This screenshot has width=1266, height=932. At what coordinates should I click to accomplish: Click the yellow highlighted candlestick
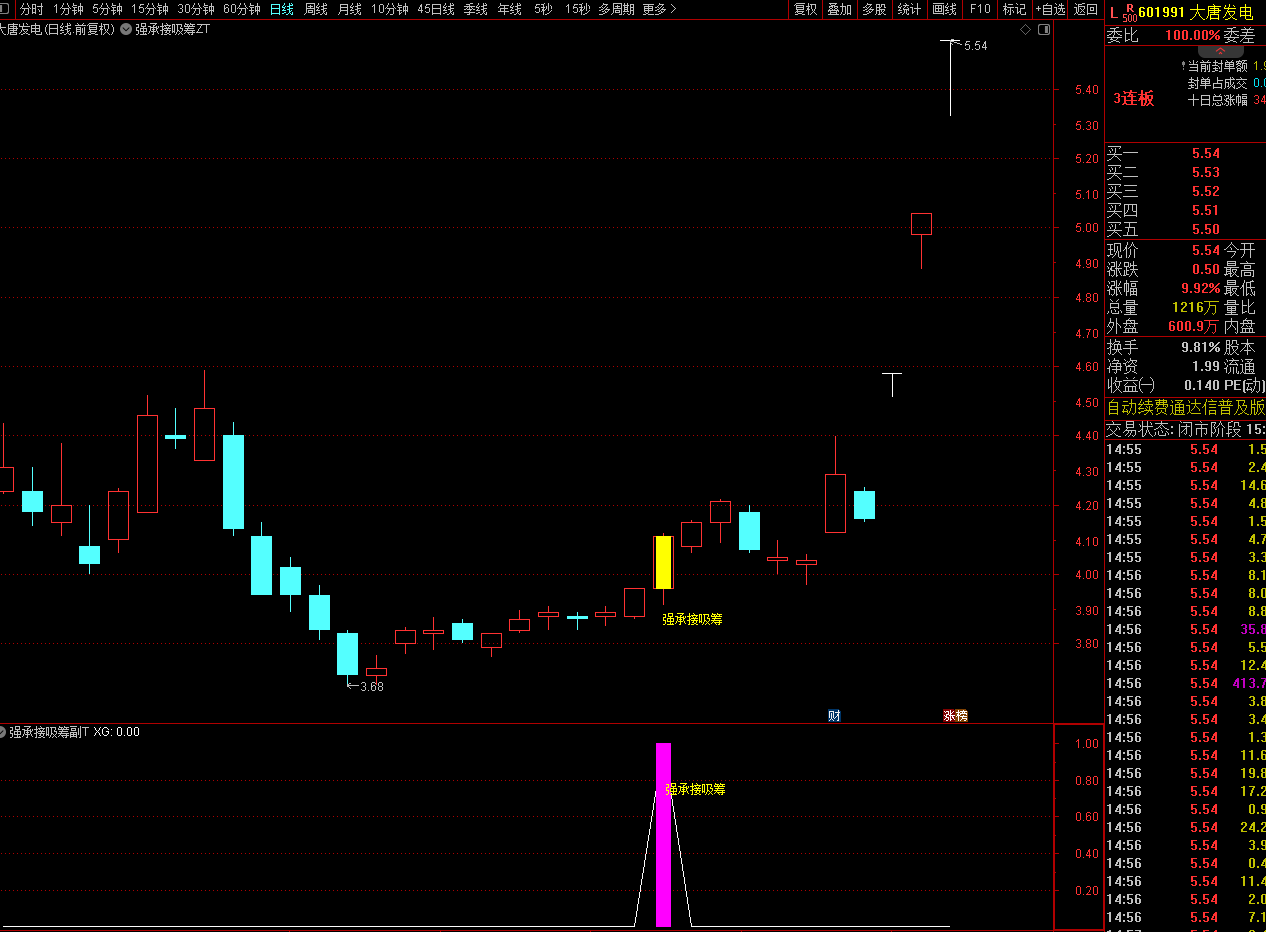(663, 562)
